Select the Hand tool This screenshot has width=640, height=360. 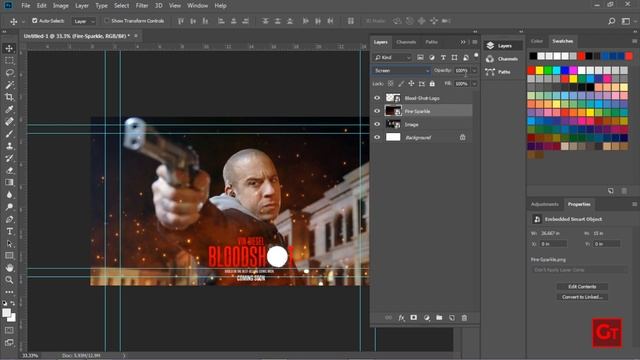click(9, 268)
